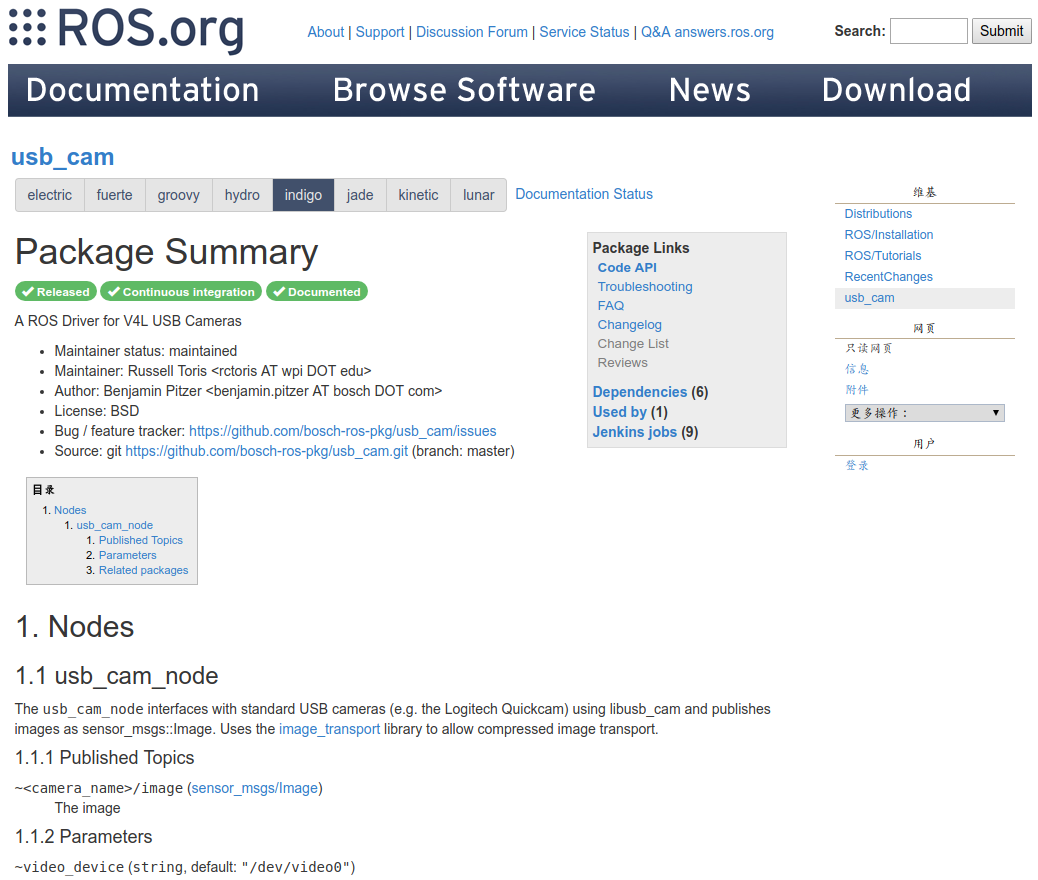Click the green Documented badge

pos(317,292)
